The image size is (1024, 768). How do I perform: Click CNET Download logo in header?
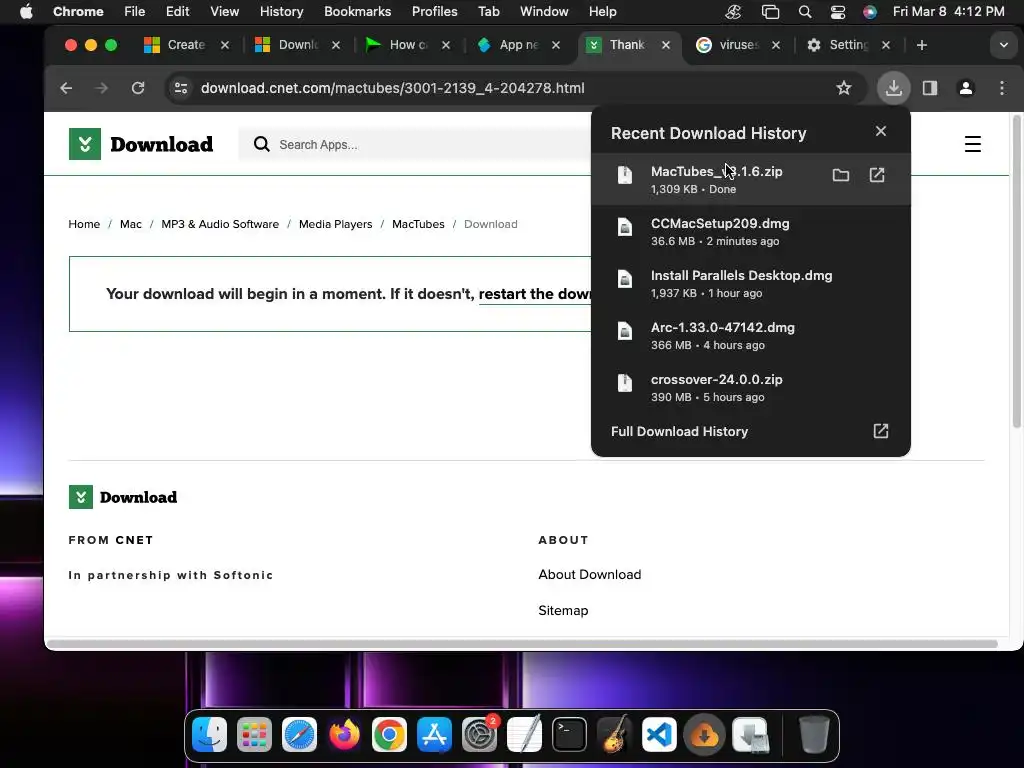point(141,144)
